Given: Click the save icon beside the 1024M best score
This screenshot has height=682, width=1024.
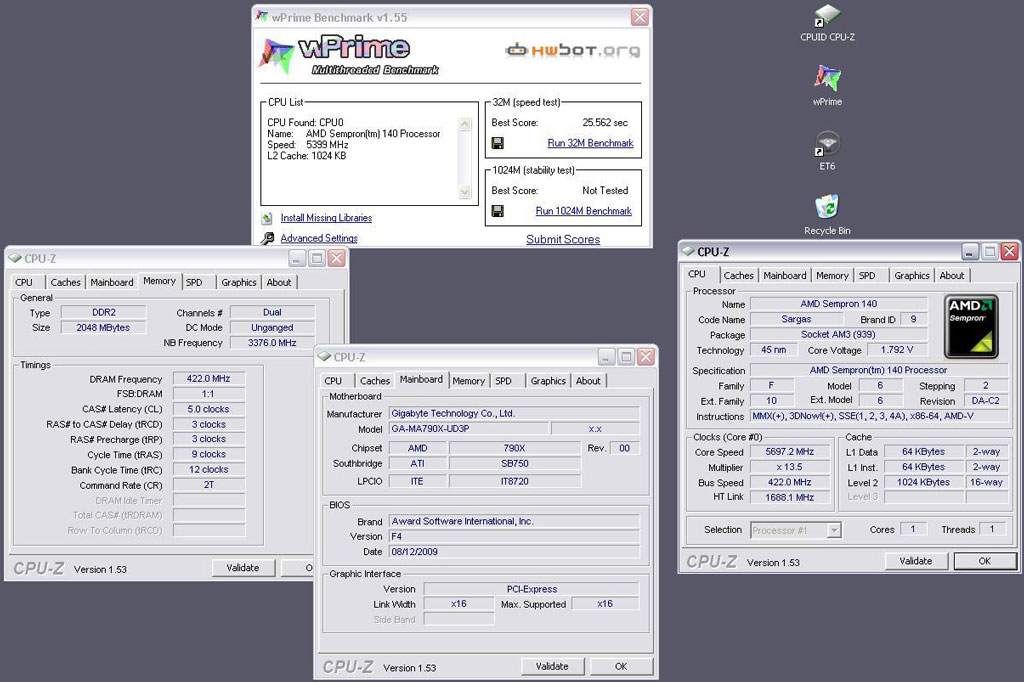Looking at the screenshot, I should pyautogui.click(x=498, y=211).
